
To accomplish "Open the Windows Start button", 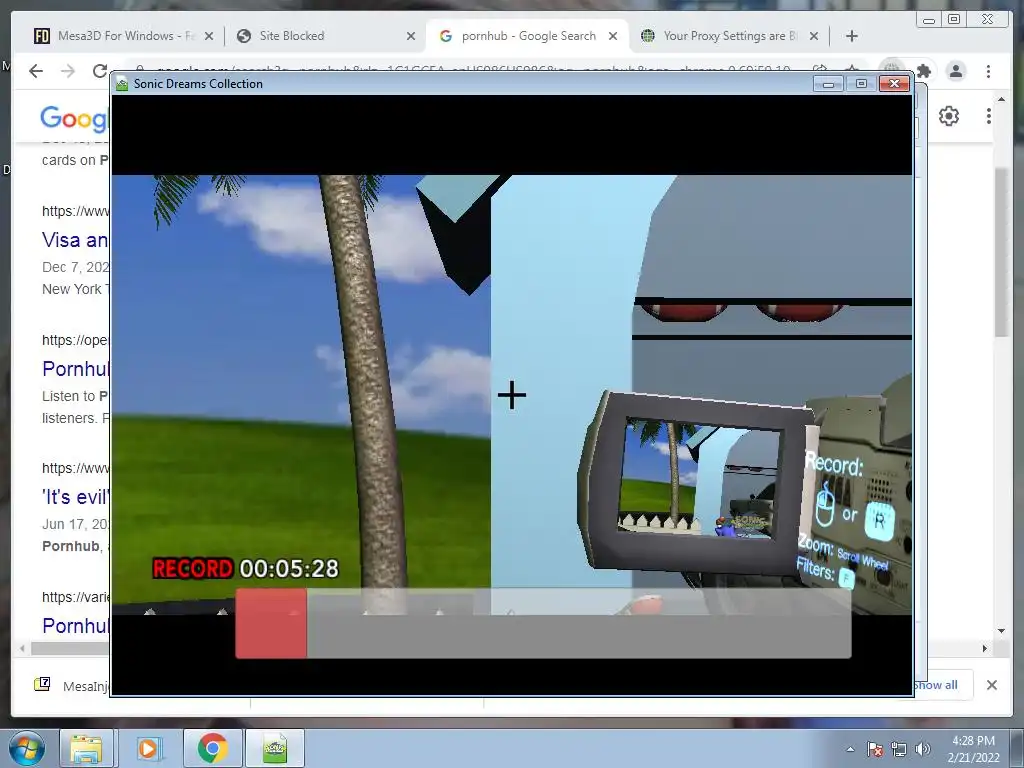I will (x=27, y=748).
